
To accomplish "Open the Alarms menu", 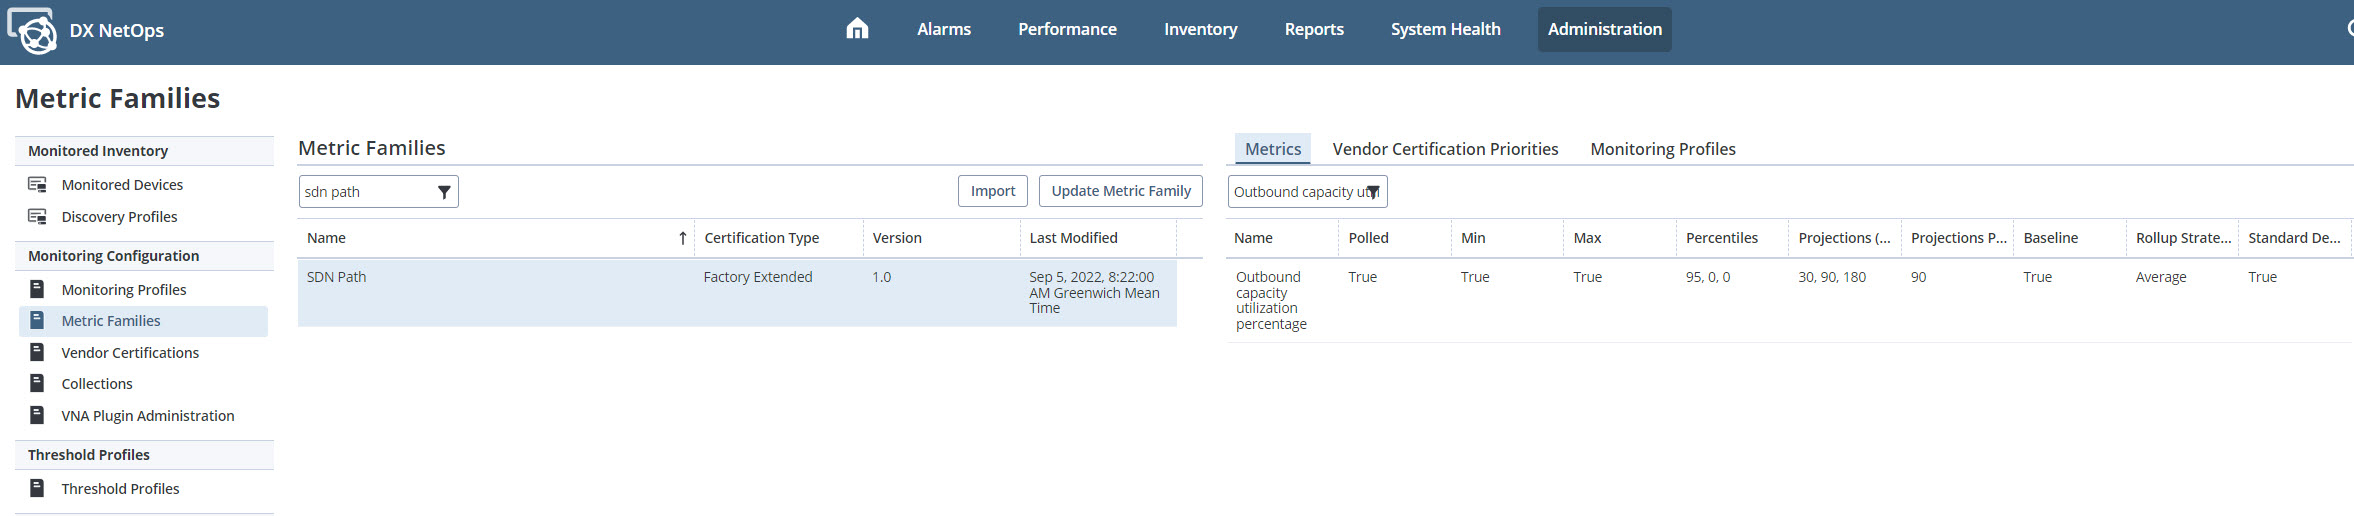I will pos(943,29).
